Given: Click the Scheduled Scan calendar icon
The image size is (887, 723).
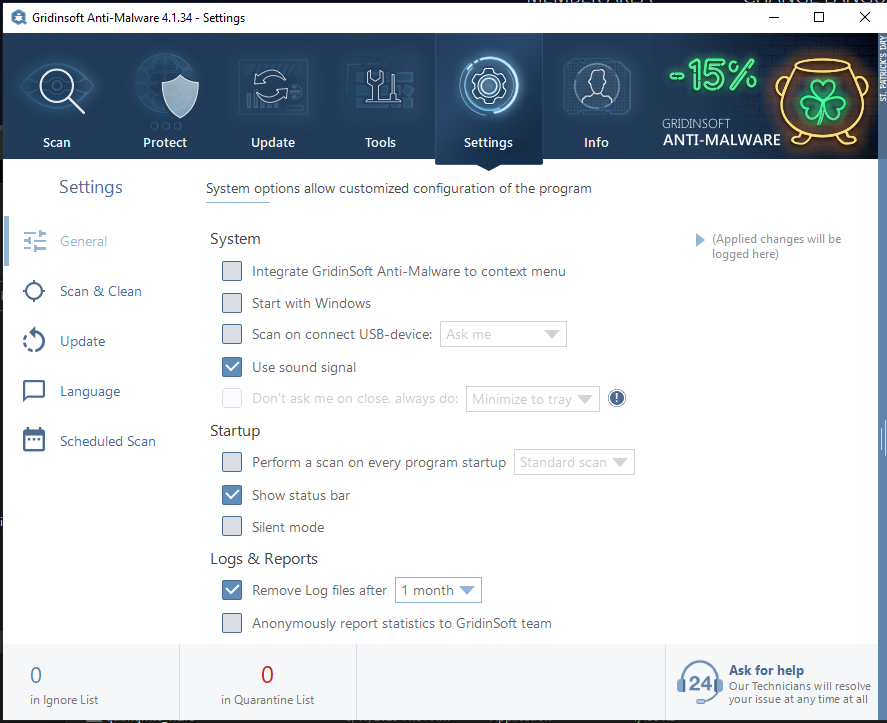Looking at the screenshot, I should click(x=34, y=440).
